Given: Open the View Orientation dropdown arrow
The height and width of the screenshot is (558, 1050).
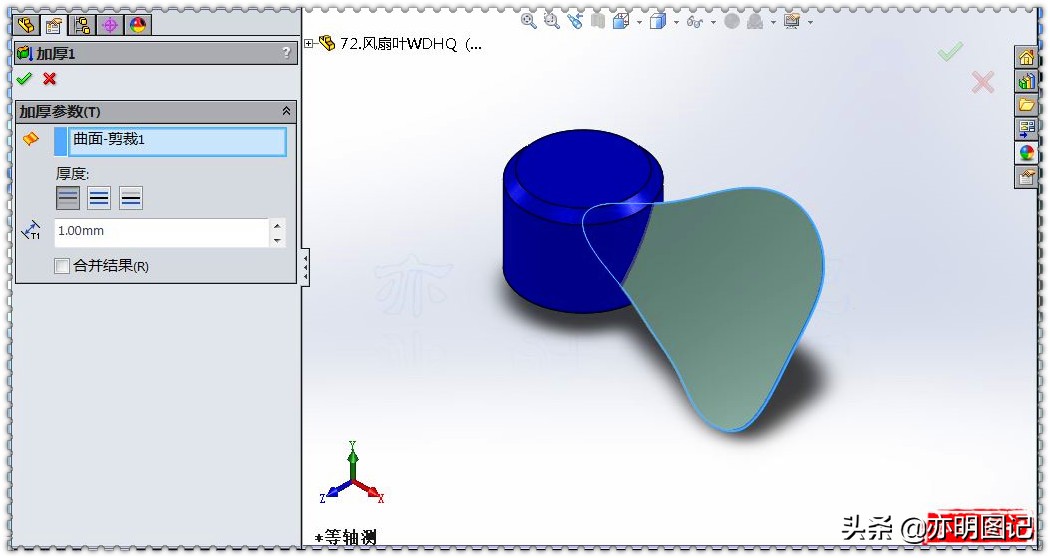Looking at the screenshot, I should click(639, 22).
